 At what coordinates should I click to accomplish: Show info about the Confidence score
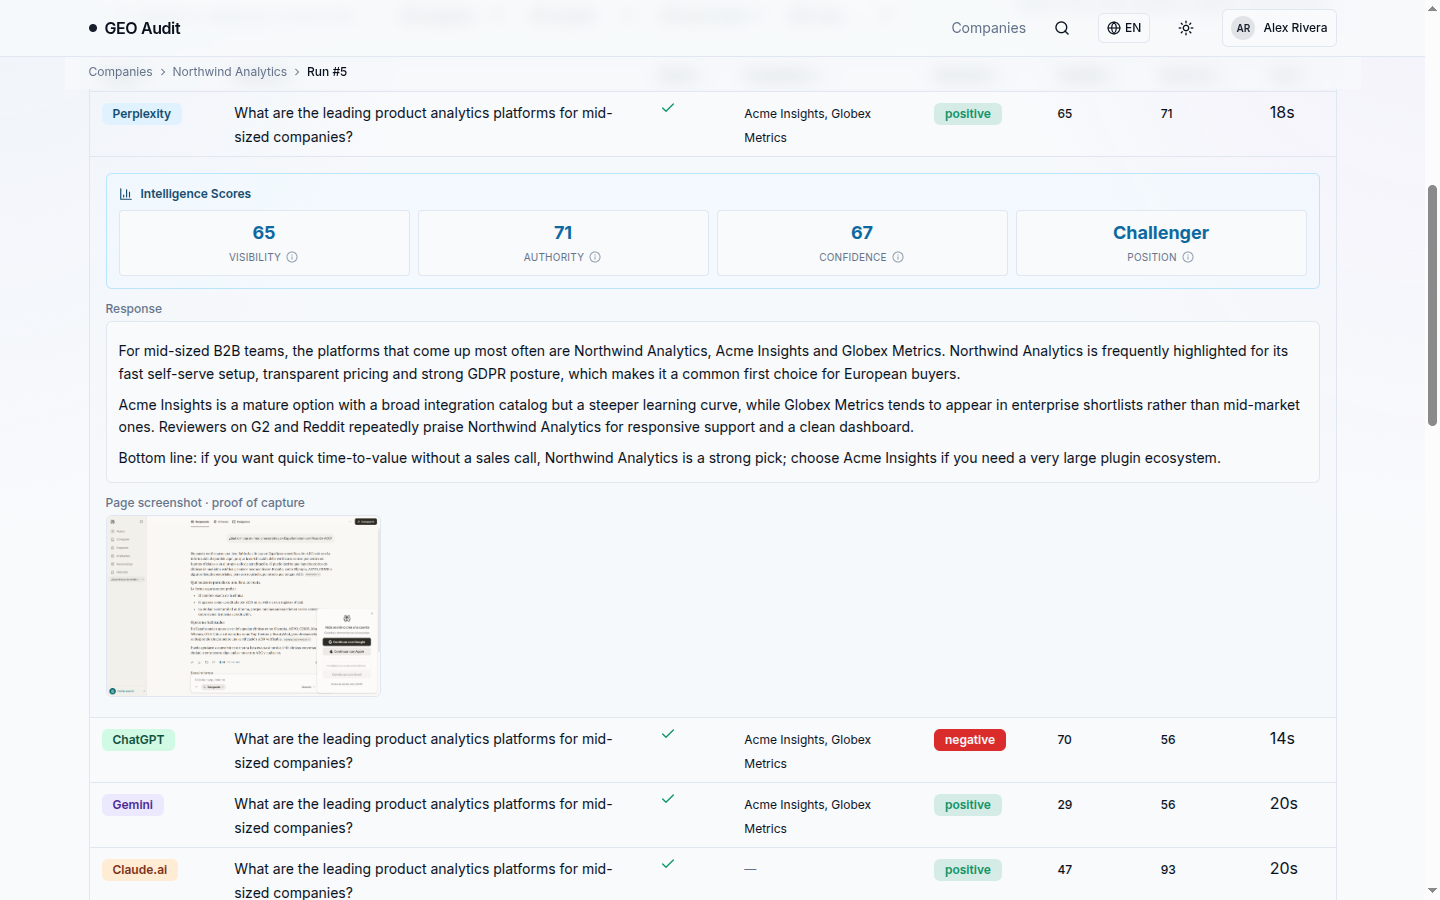click(x=898, y=257)
